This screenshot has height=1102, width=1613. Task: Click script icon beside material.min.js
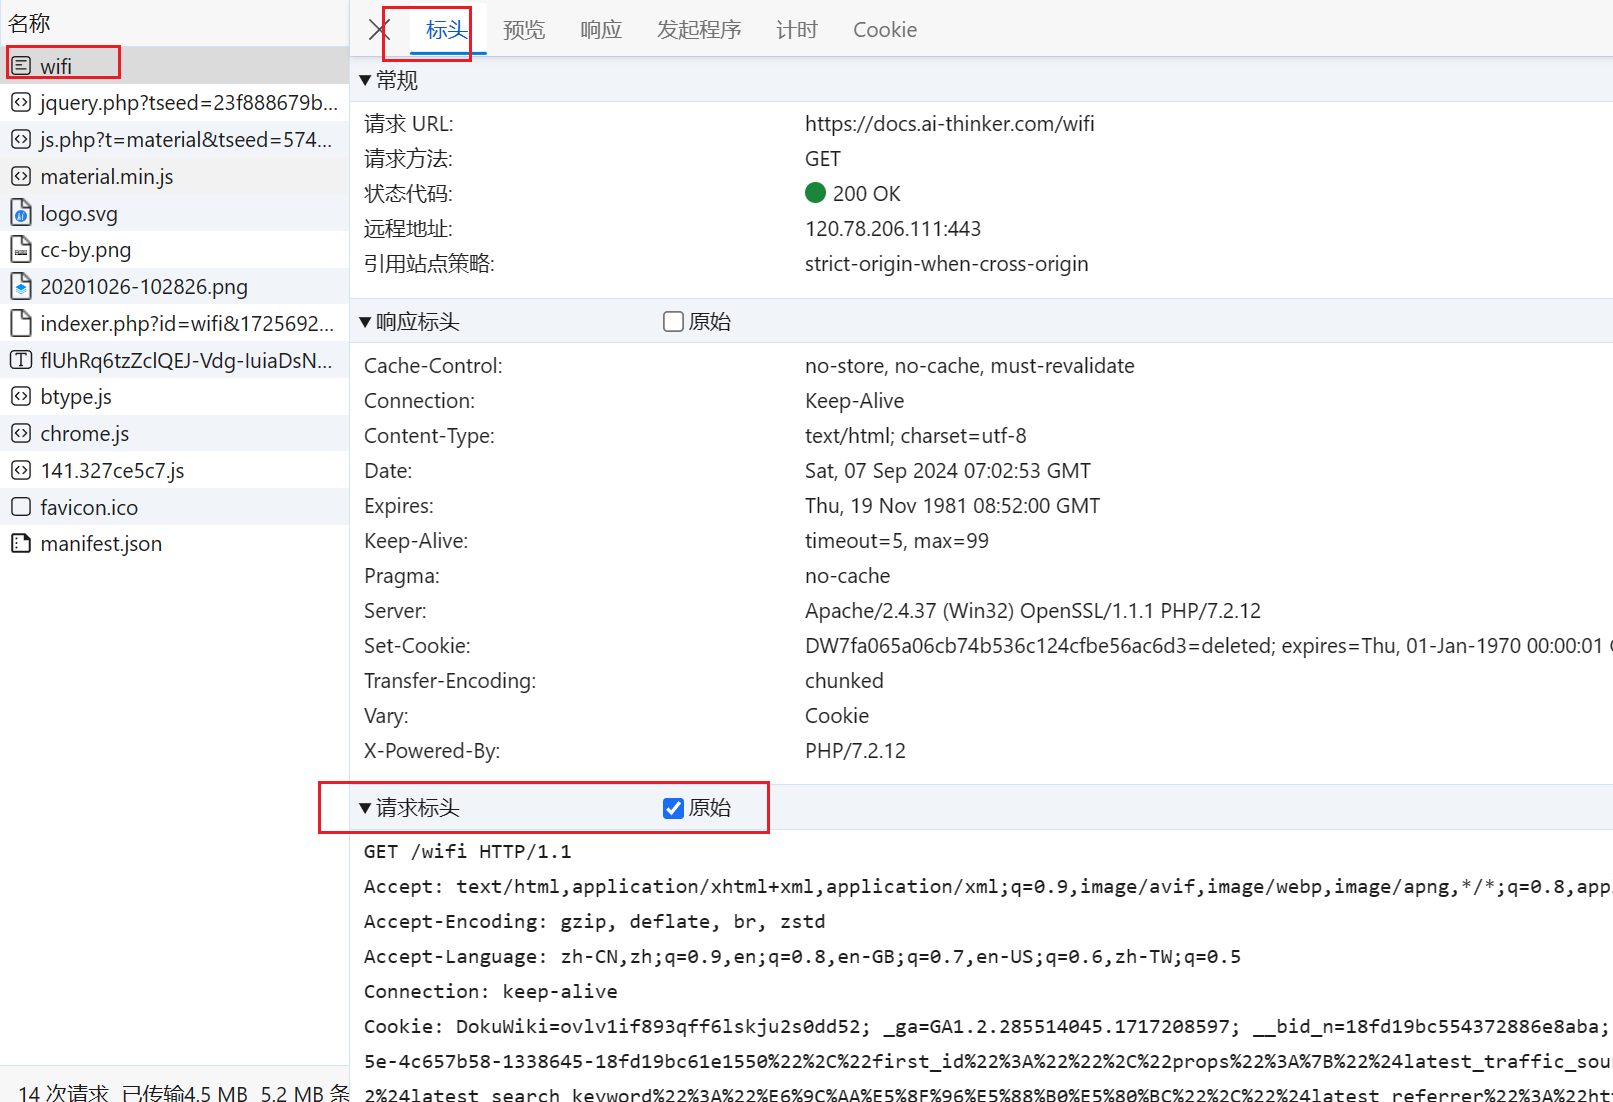(x=21, y=176)
